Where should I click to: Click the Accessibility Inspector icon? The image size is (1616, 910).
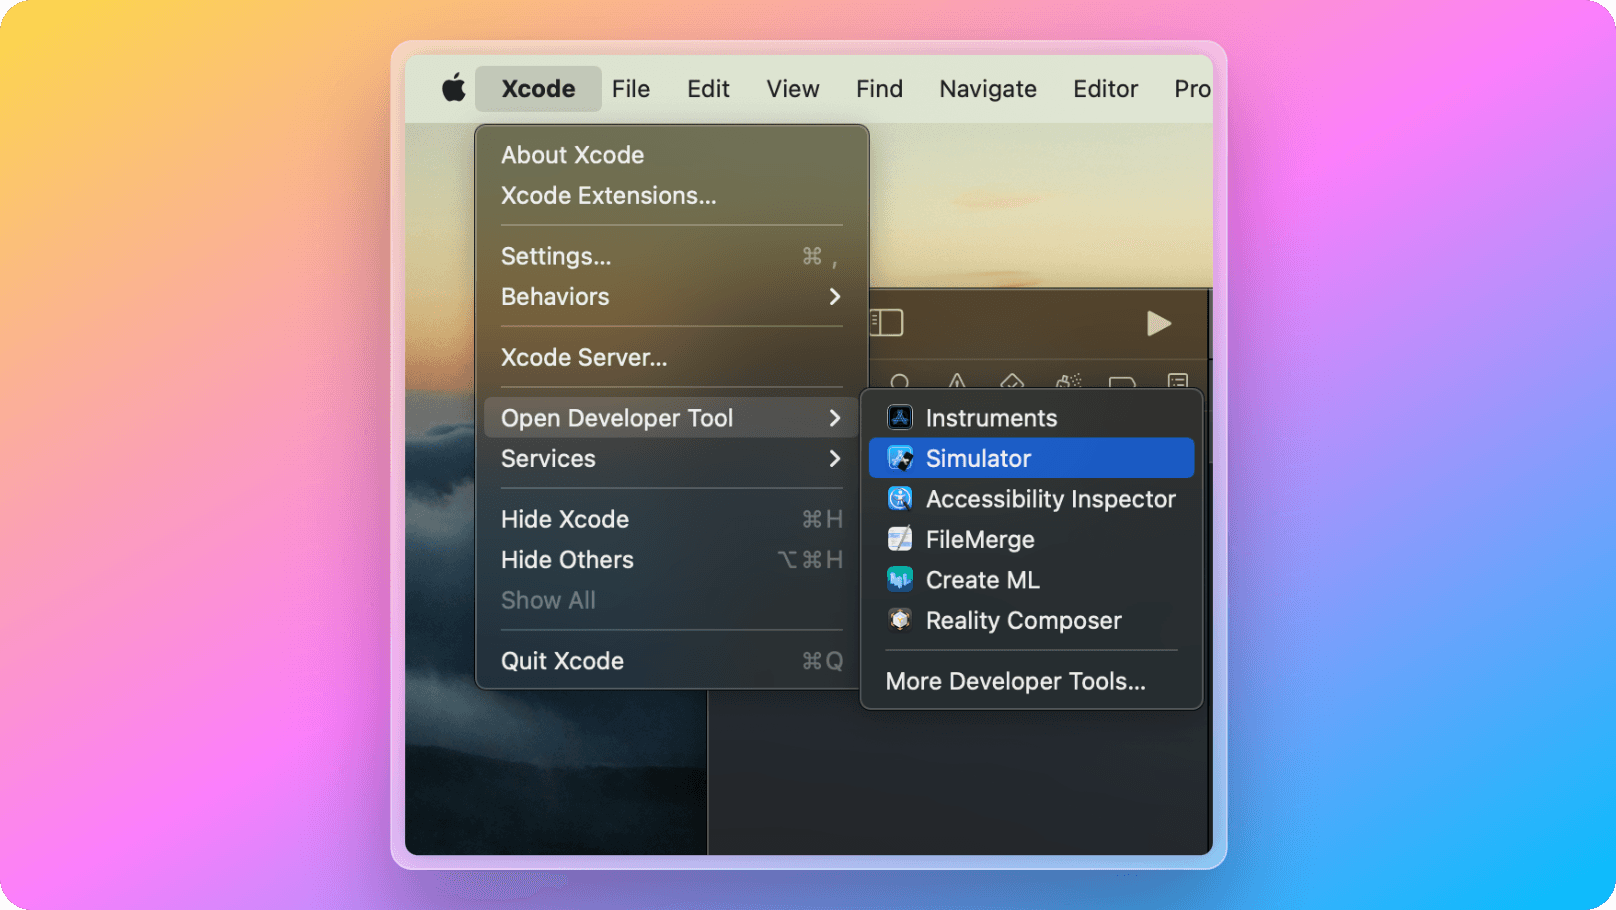pyautogui.click(x=900, y=498)
